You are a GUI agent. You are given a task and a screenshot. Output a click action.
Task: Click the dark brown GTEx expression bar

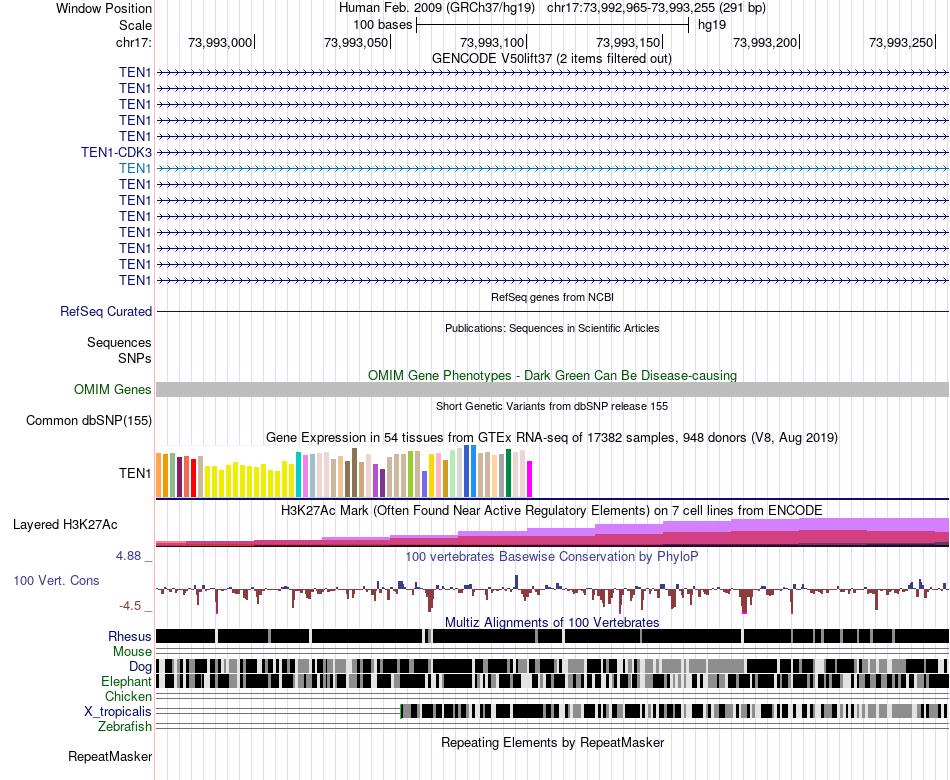(x=354, y=473)
